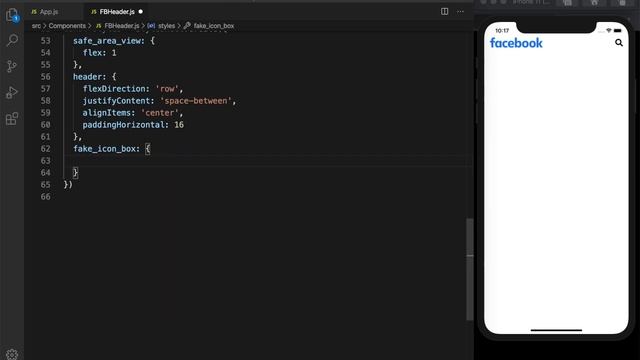This screenshot has width=640, height=360.
Task: Click the Wi-Fi icon in simulator status bar
Action: (x=609, y=31)
